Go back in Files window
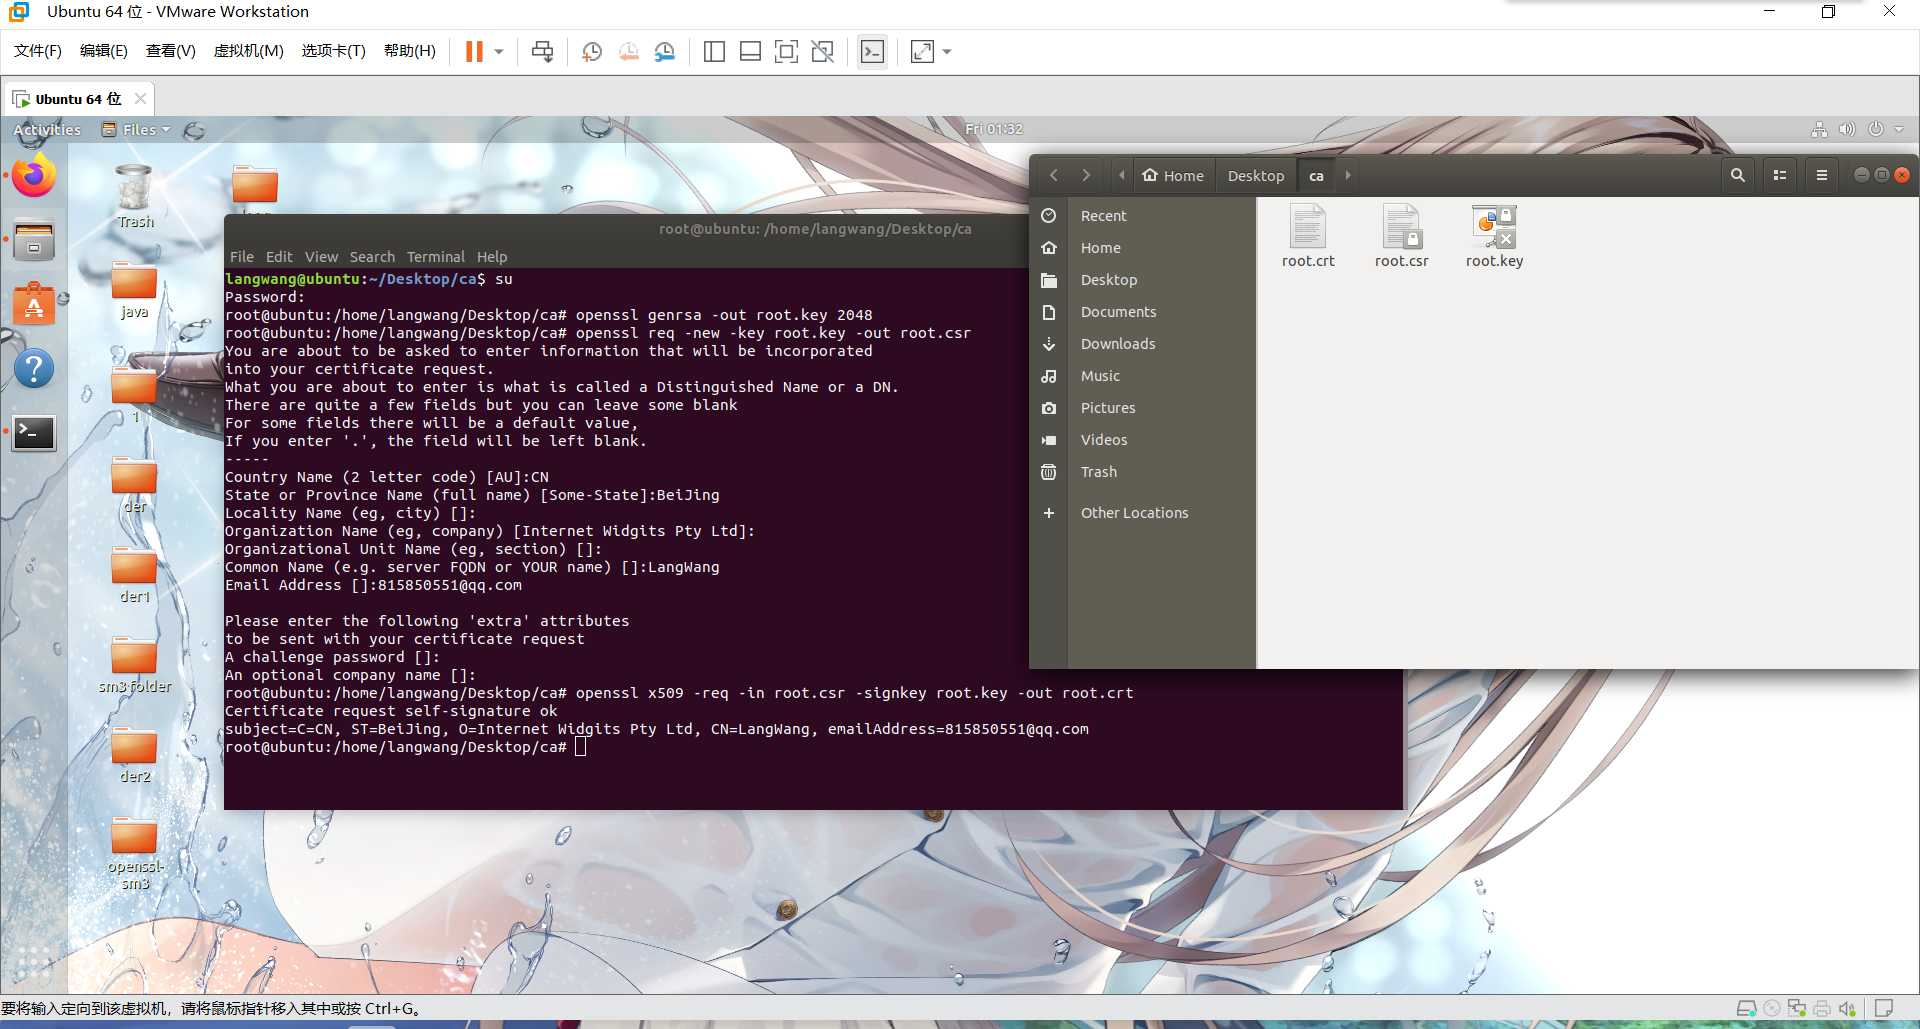 click(1054, 175)
